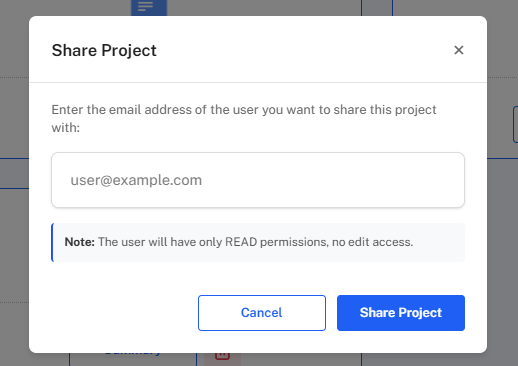Close the Share Project dialog with X
This screenshot has width=518, height=366.
(459, 50)
